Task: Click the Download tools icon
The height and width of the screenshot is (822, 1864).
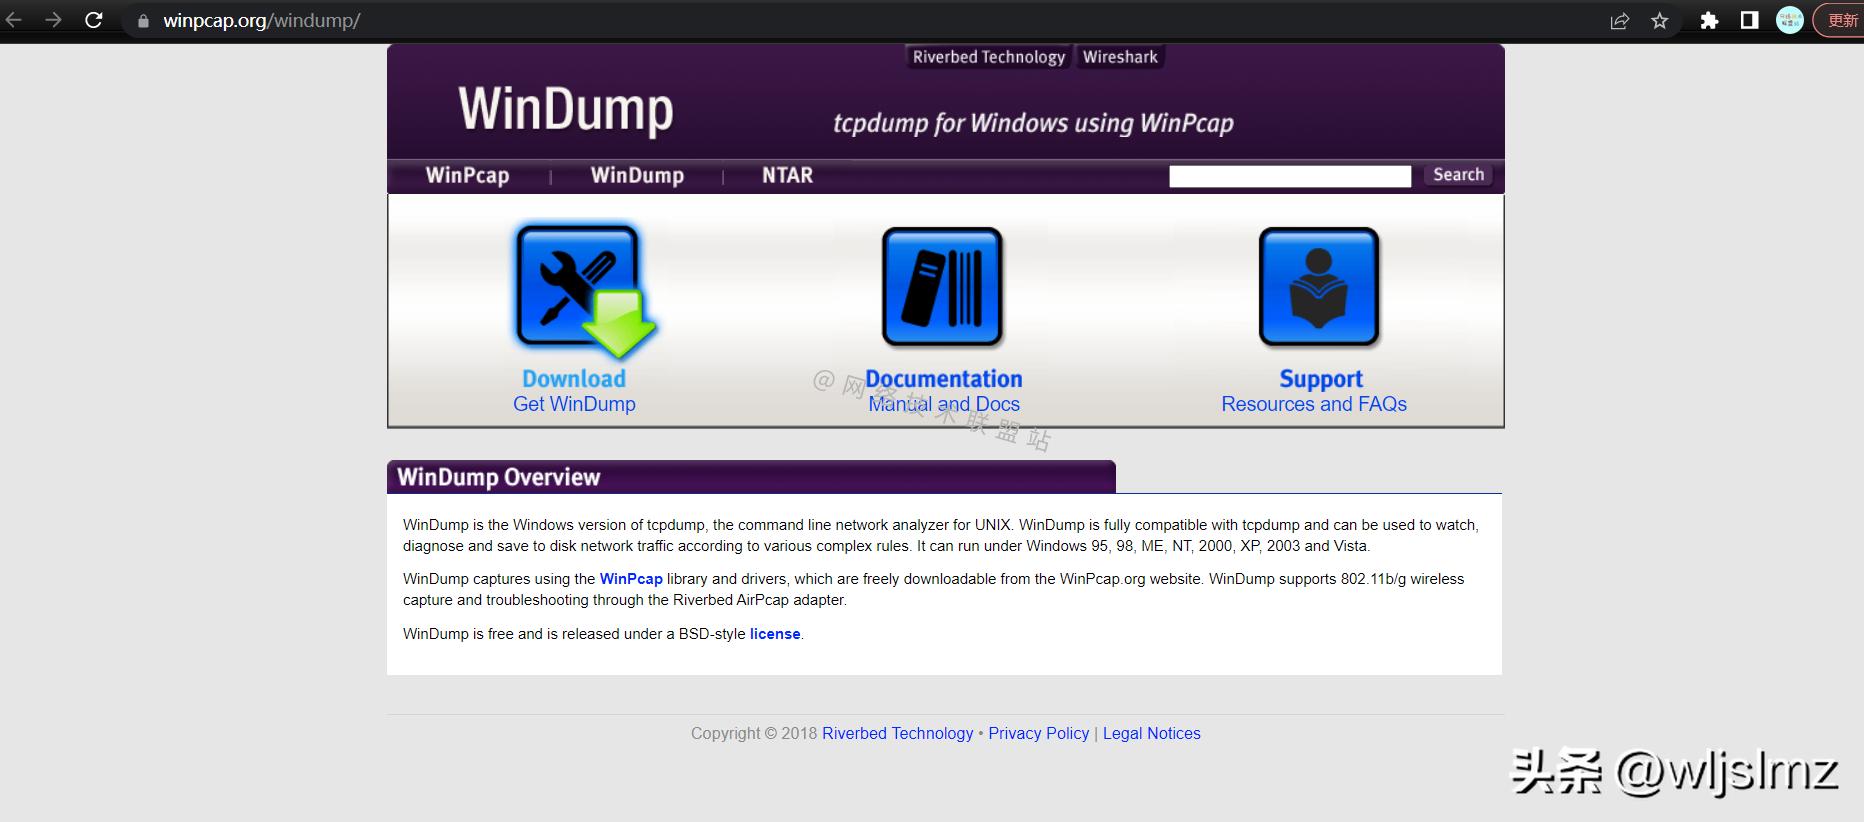Action: tap(583, 290)
